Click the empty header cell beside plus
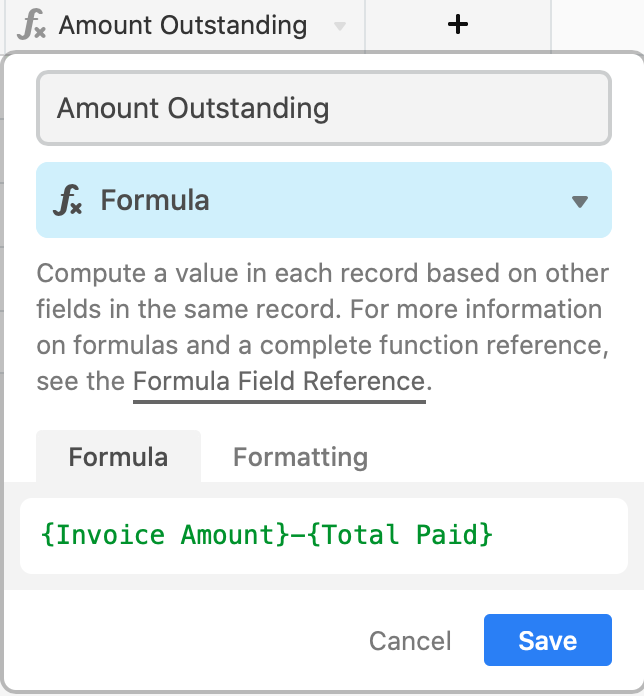This screenshot has width=644, height=696. point(597,25)
